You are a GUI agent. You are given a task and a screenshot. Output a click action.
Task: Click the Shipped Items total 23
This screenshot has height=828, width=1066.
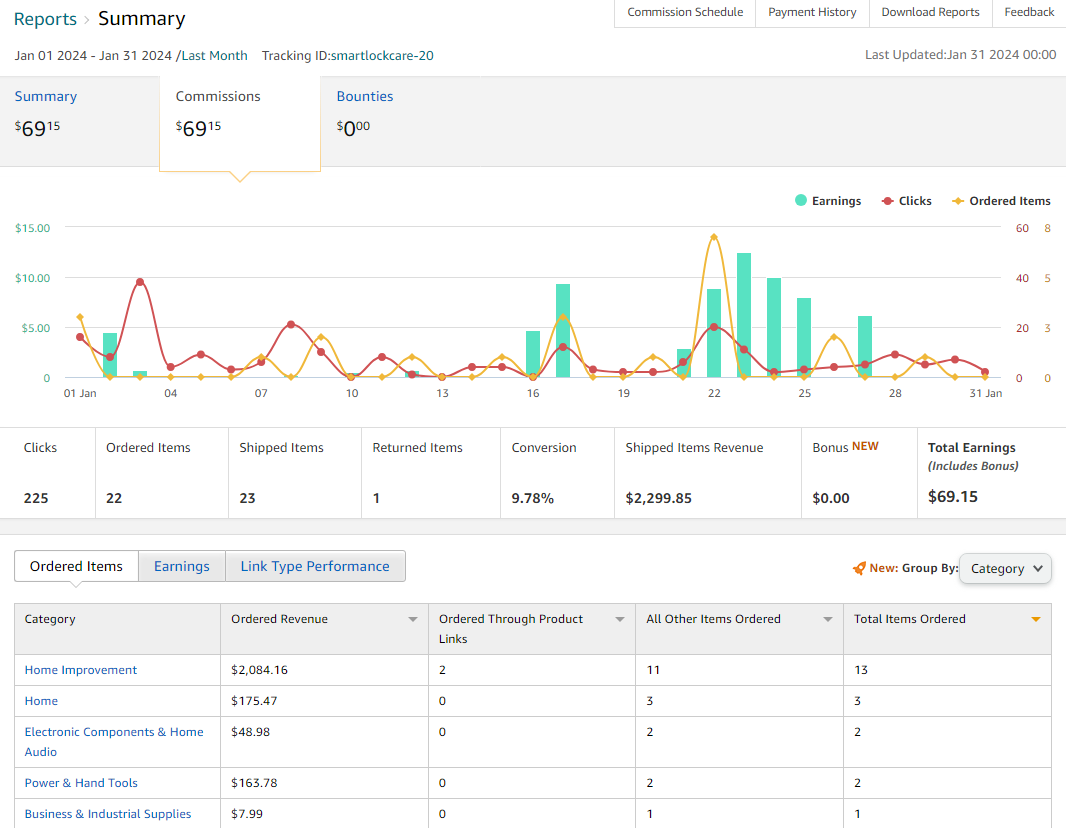click(247, 498)
